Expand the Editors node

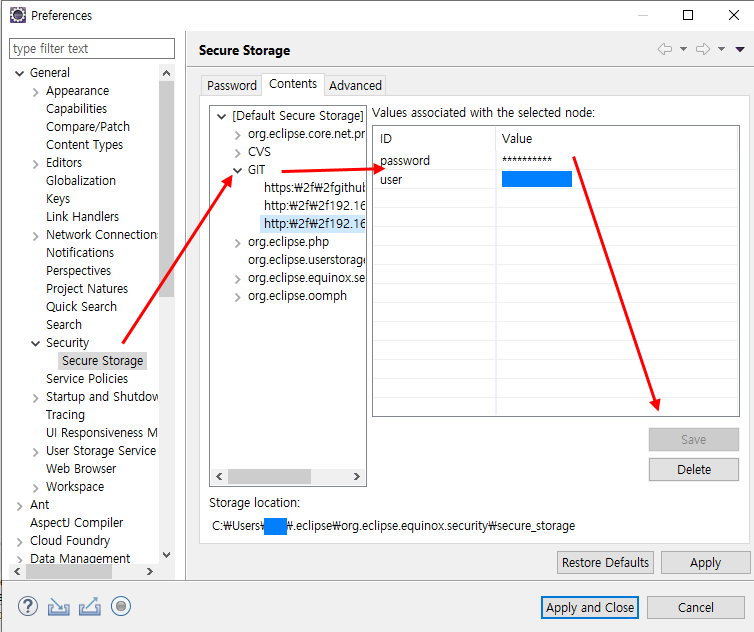pos(36,164)
